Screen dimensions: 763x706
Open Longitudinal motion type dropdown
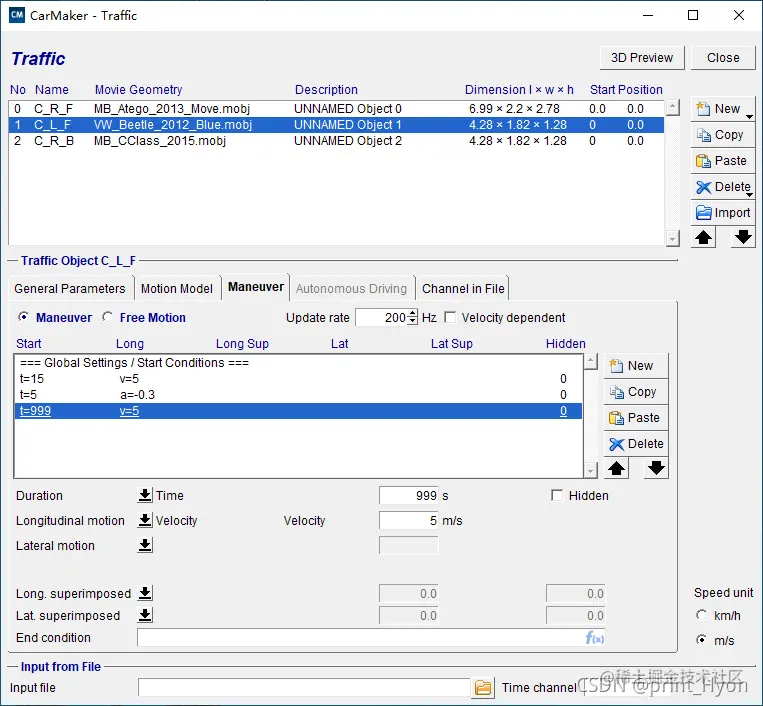click(145, 521)
